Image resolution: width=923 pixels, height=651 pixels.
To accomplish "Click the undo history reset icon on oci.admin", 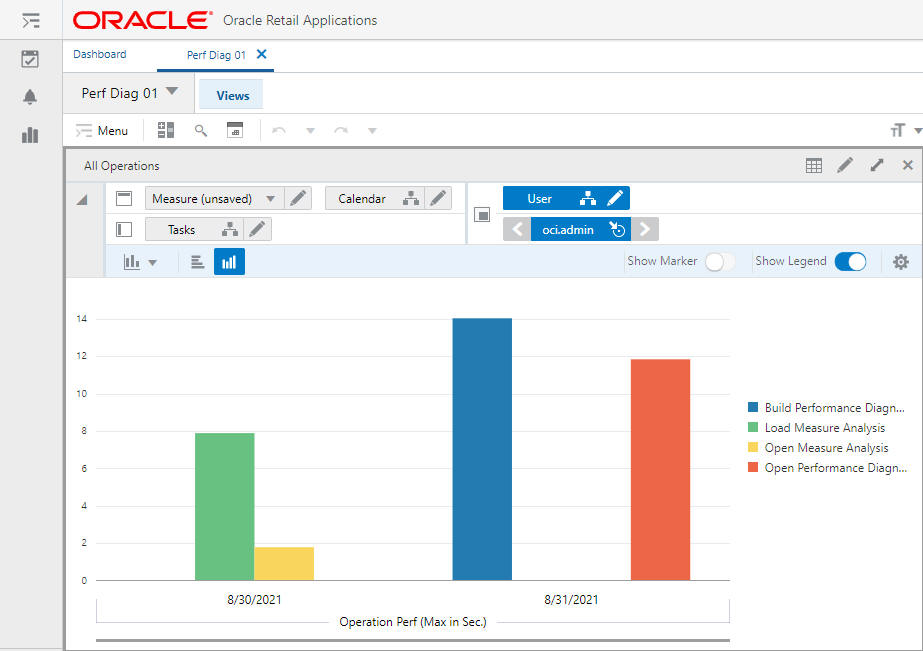I will click(618, 228).
